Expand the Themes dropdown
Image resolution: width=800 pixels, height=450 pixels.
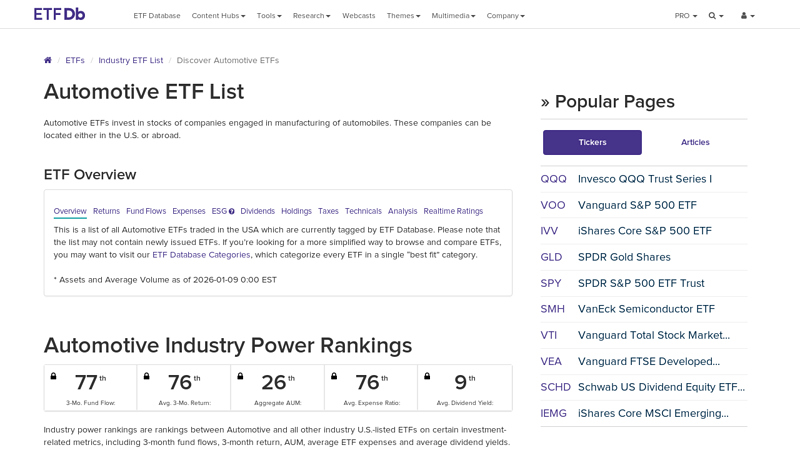[x=403, y=16]
